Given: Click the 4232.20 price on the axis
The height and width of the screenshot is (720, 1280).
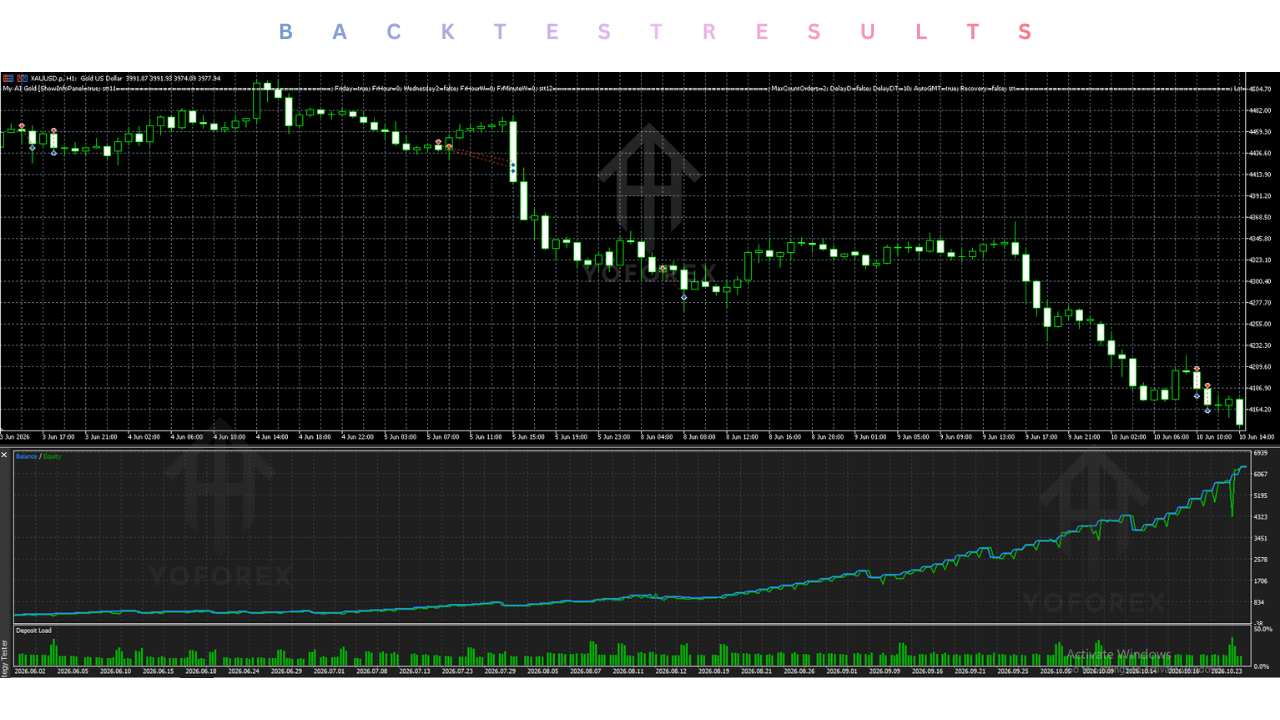Looking at the screenshot, I should tap(1259, 345).
